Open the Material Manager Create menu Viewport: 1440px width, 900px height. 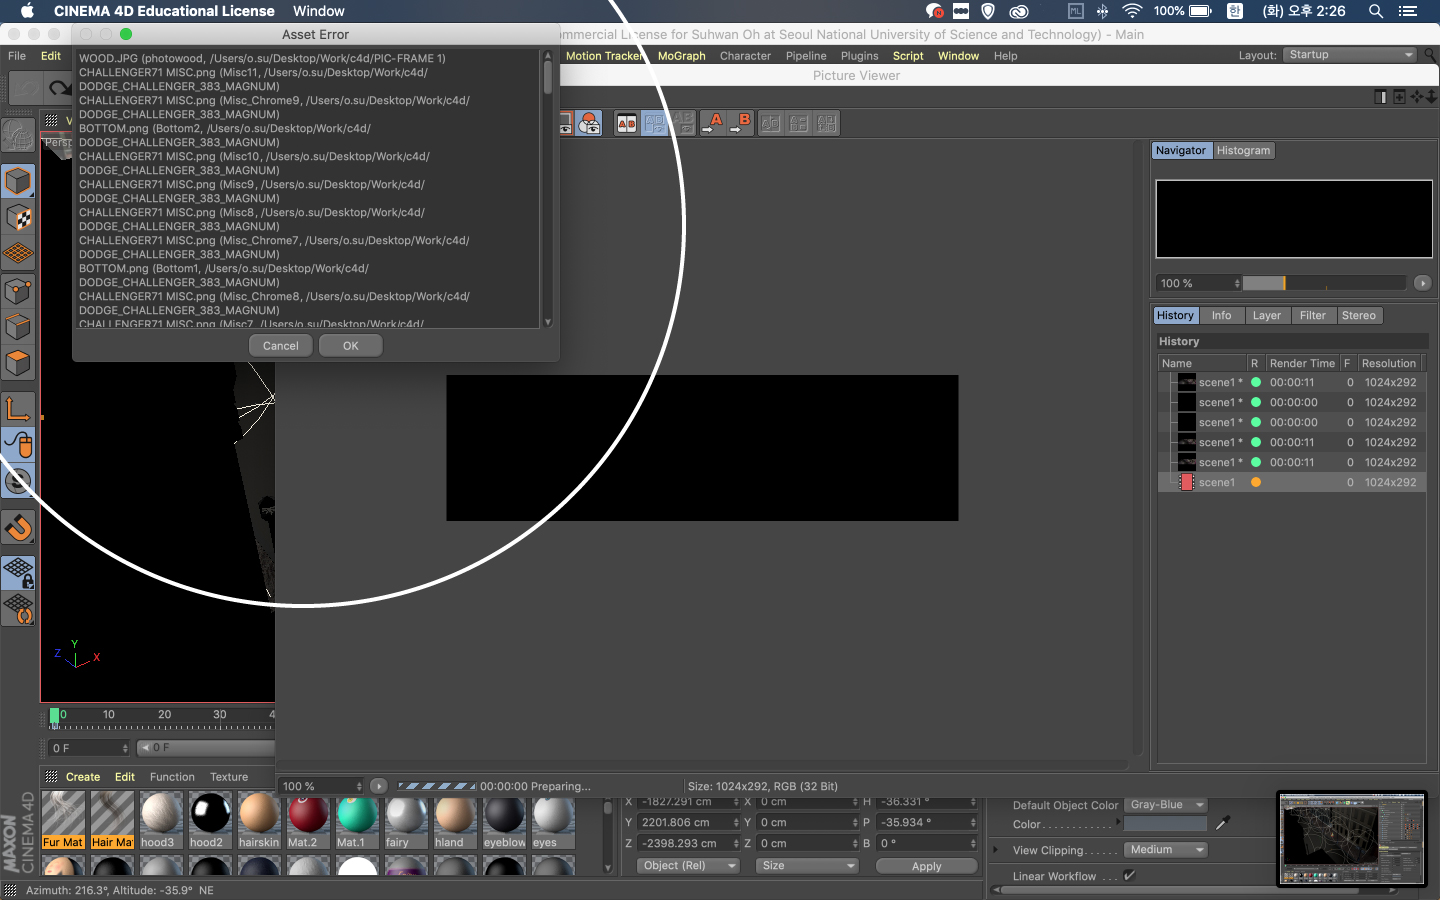pyautogui.click(x=83, y=777)
